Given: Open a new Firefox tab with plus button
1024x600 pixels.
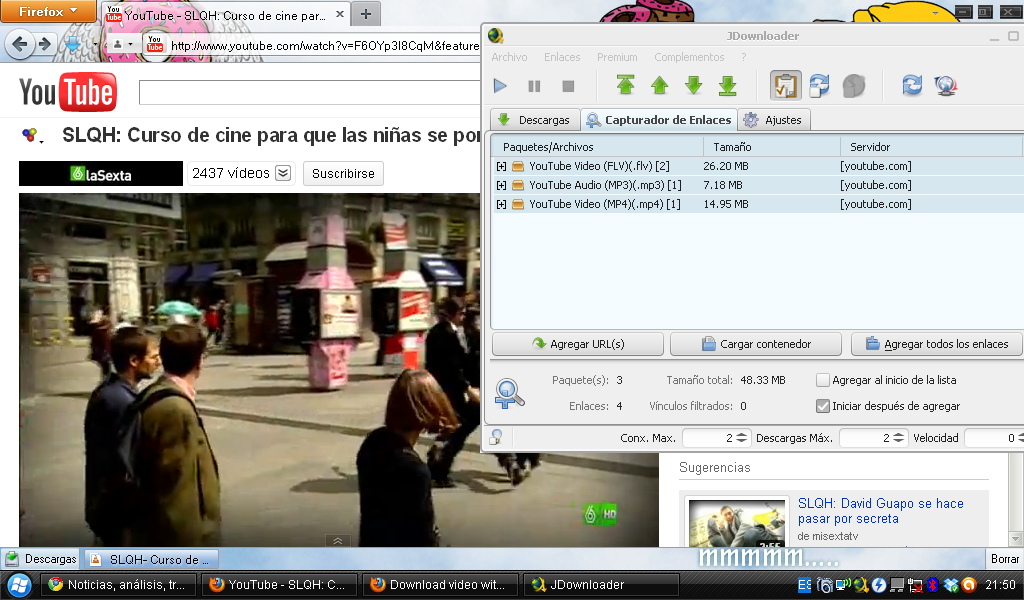Looking at the screenshot, I should [x=366, y=14].
